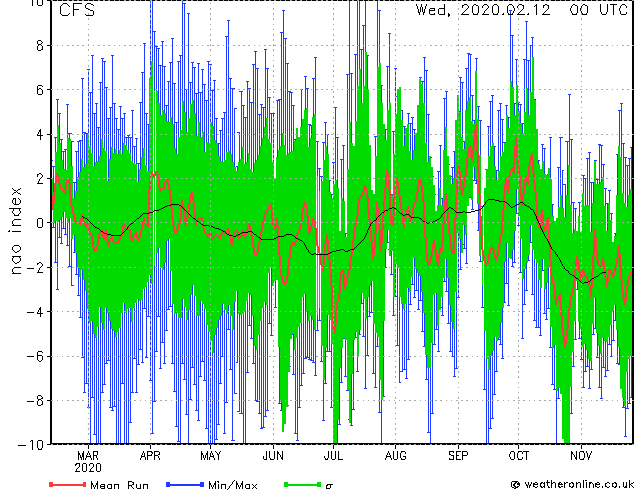Click the y-axis value '4'
The image size is (634, 490).
(x=40, y=134)
